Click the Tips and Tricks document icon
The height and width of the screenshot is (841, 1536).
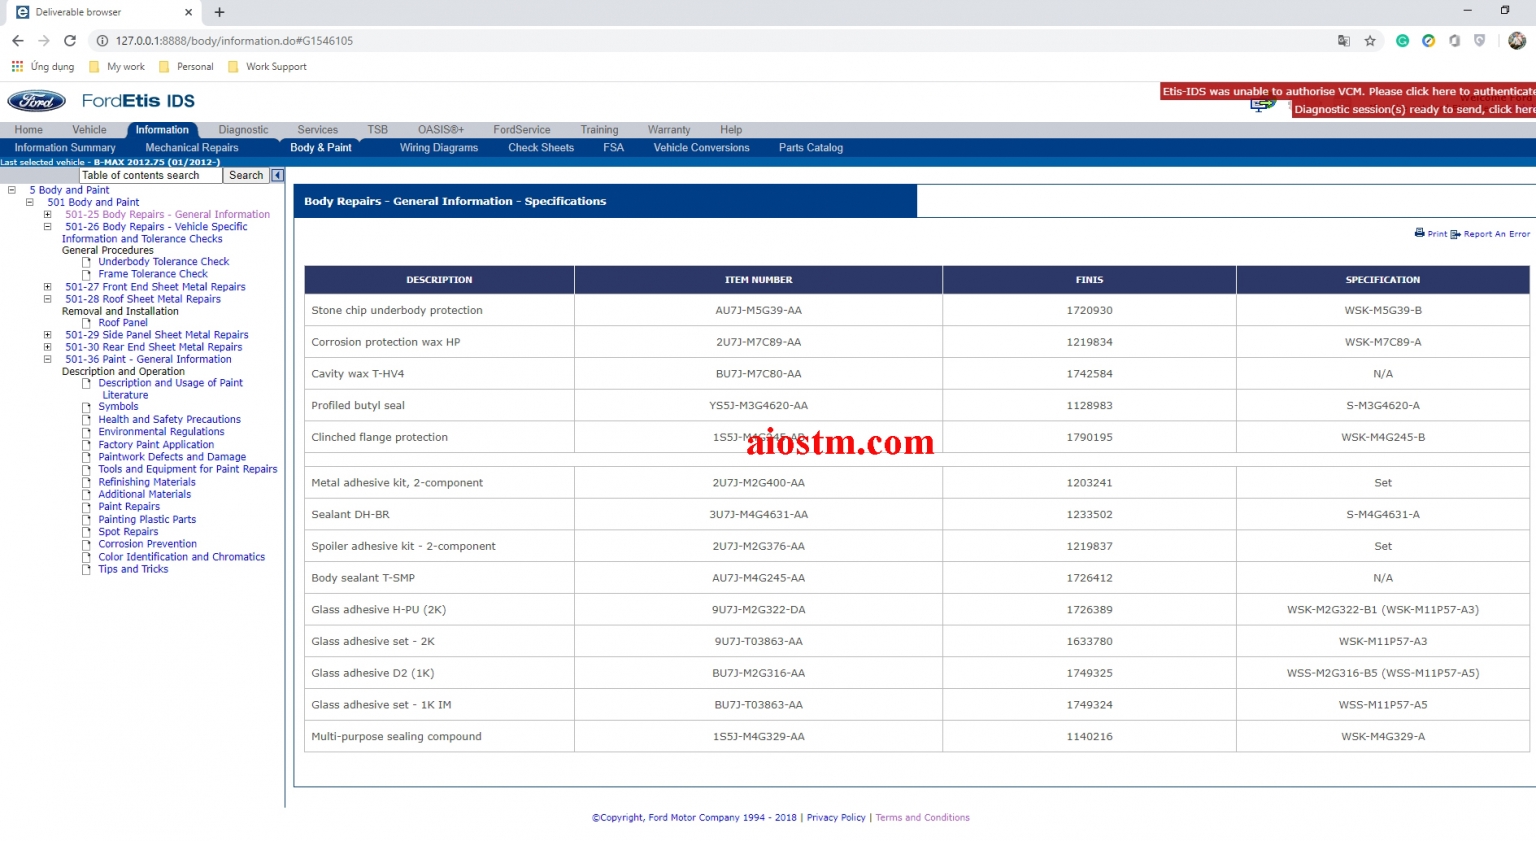[87, 569]
